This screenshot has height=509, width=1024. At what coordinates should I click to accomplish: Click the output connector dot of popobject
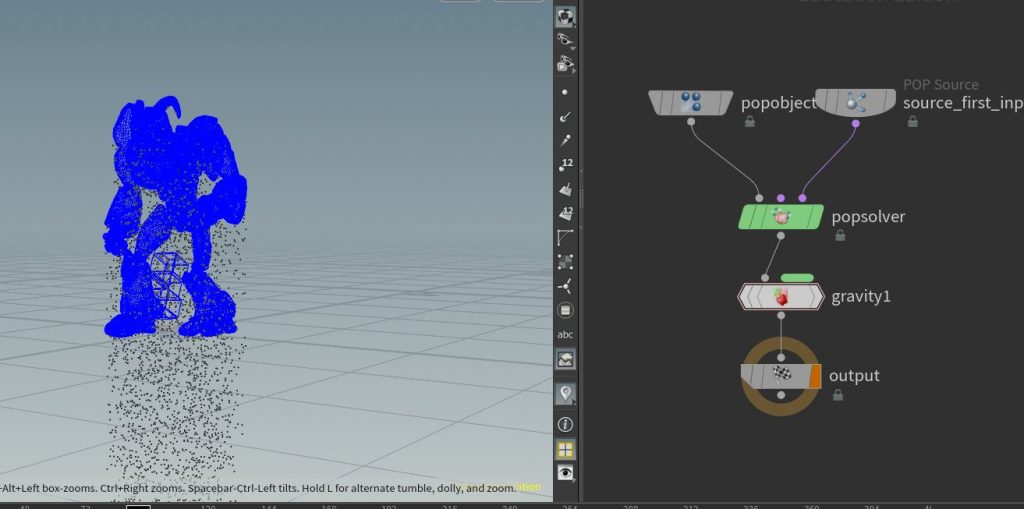(691, 122)
